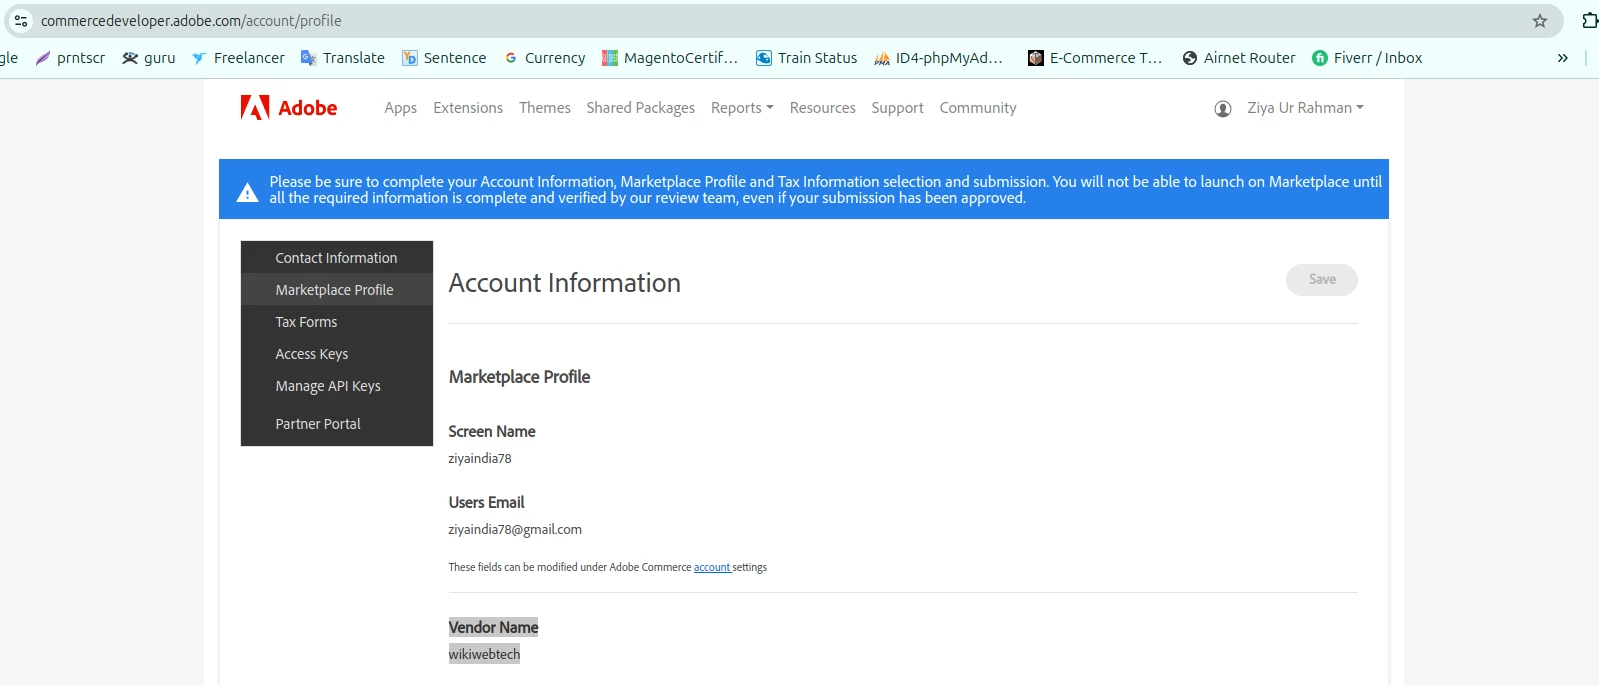The width and height of the screenshot is (1599, 685).
Task: Open the Freelancer bookmark
Action: (x=238, y=58)
